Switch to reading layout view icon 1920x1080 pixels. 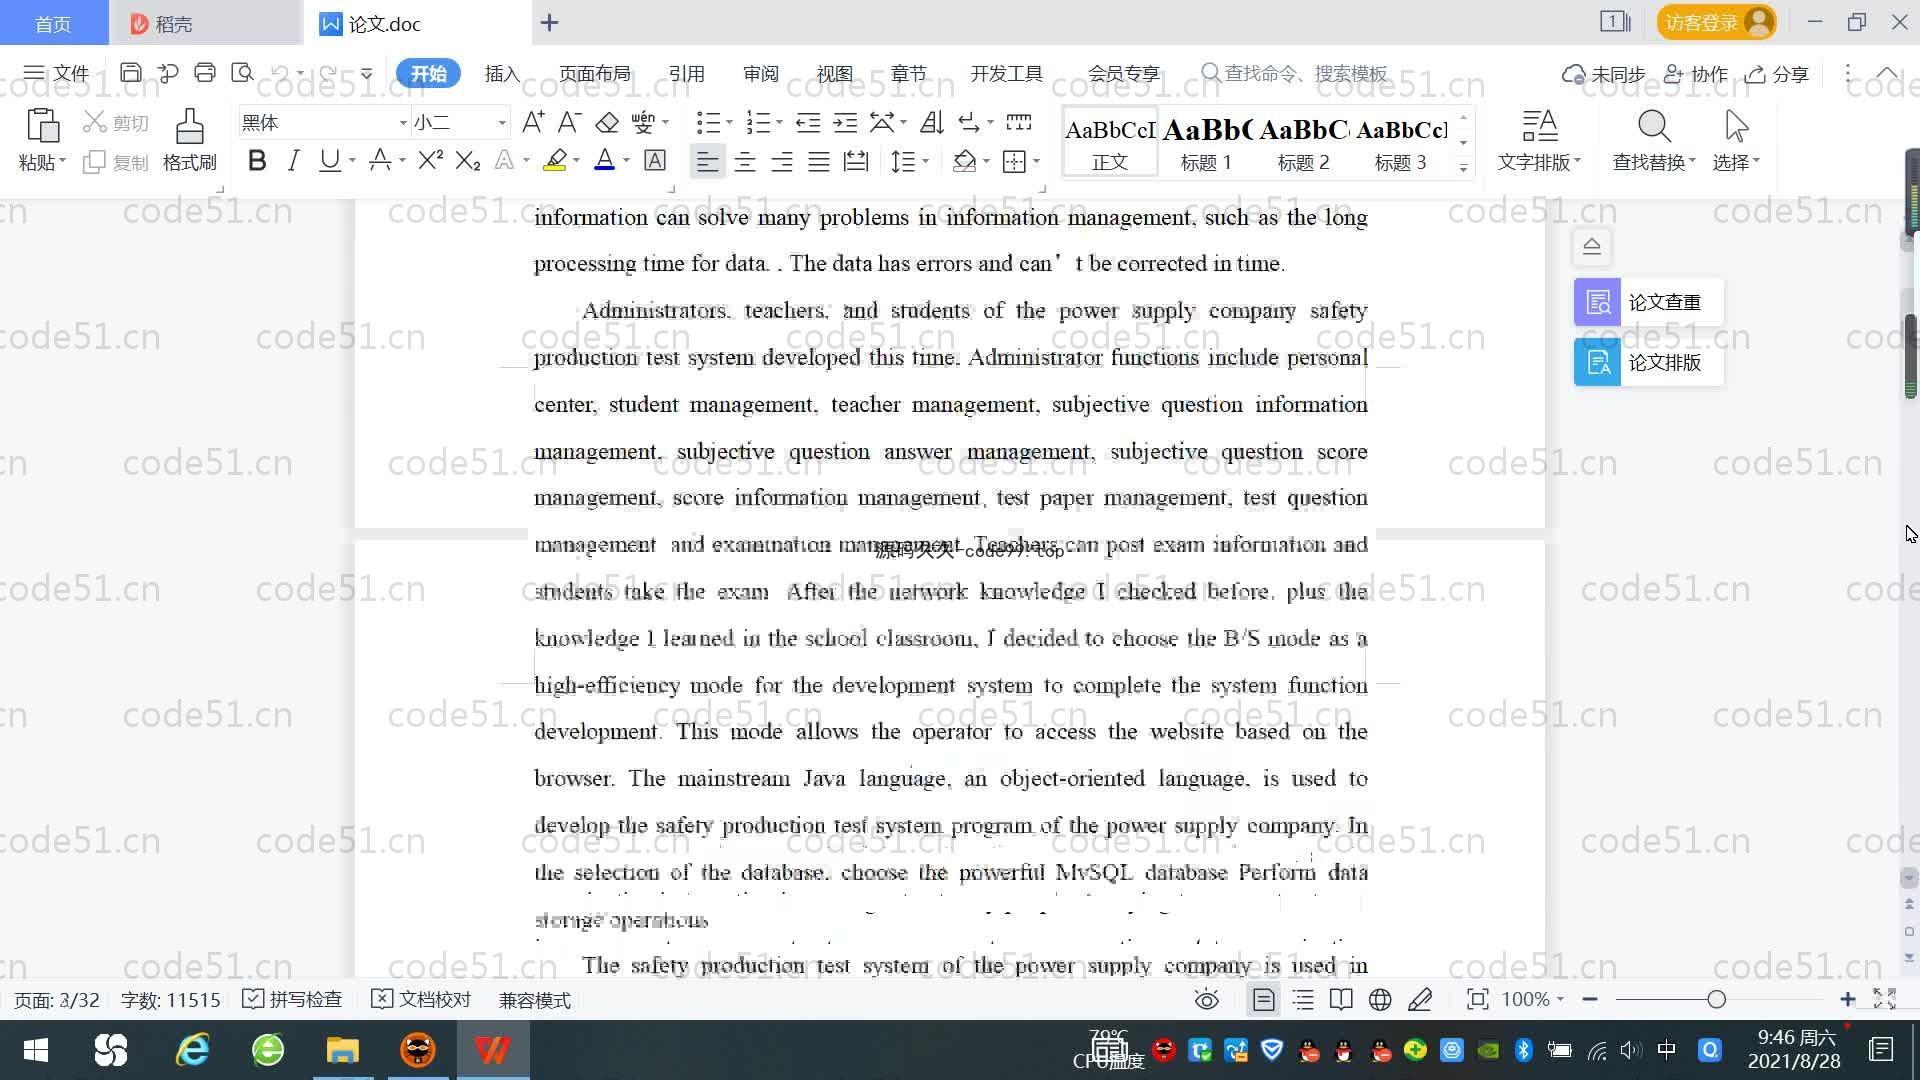coord(1341,999)
